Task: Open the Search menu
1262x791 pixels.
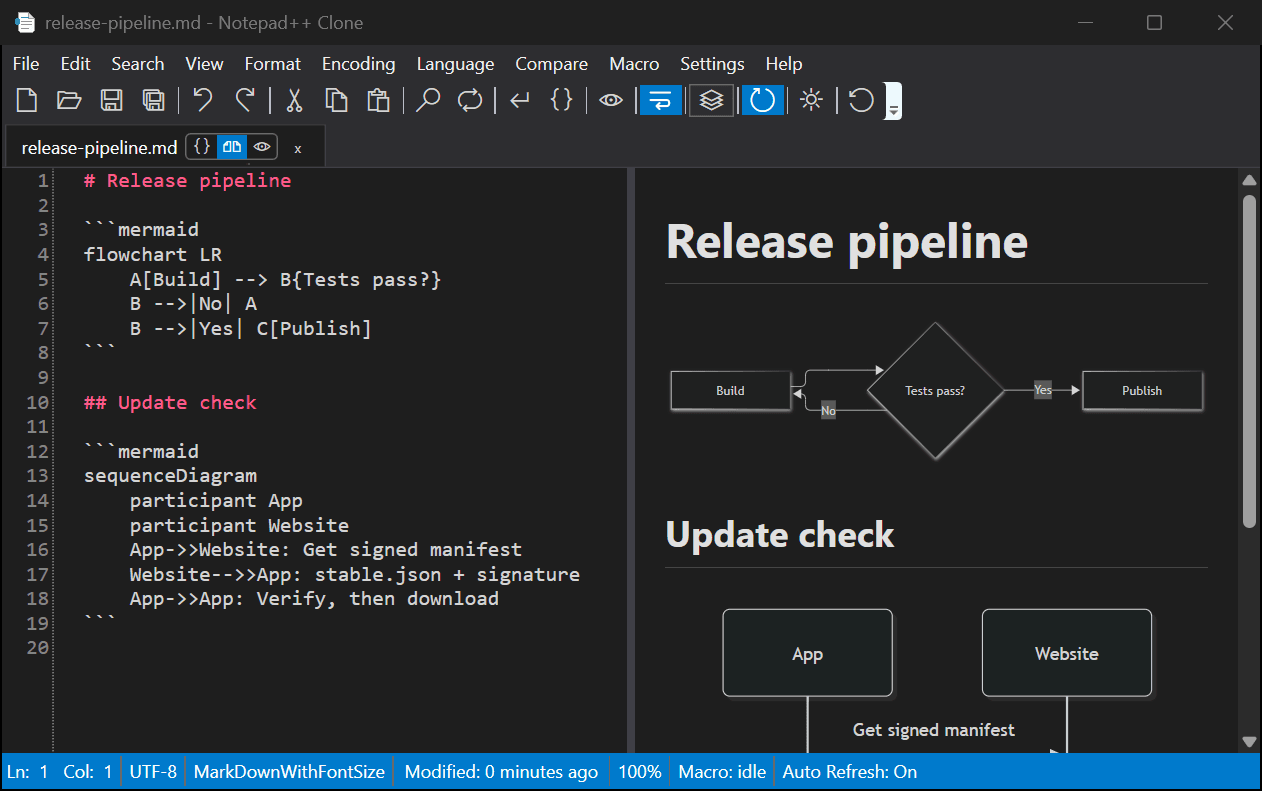Action: (x=138, y=63)
